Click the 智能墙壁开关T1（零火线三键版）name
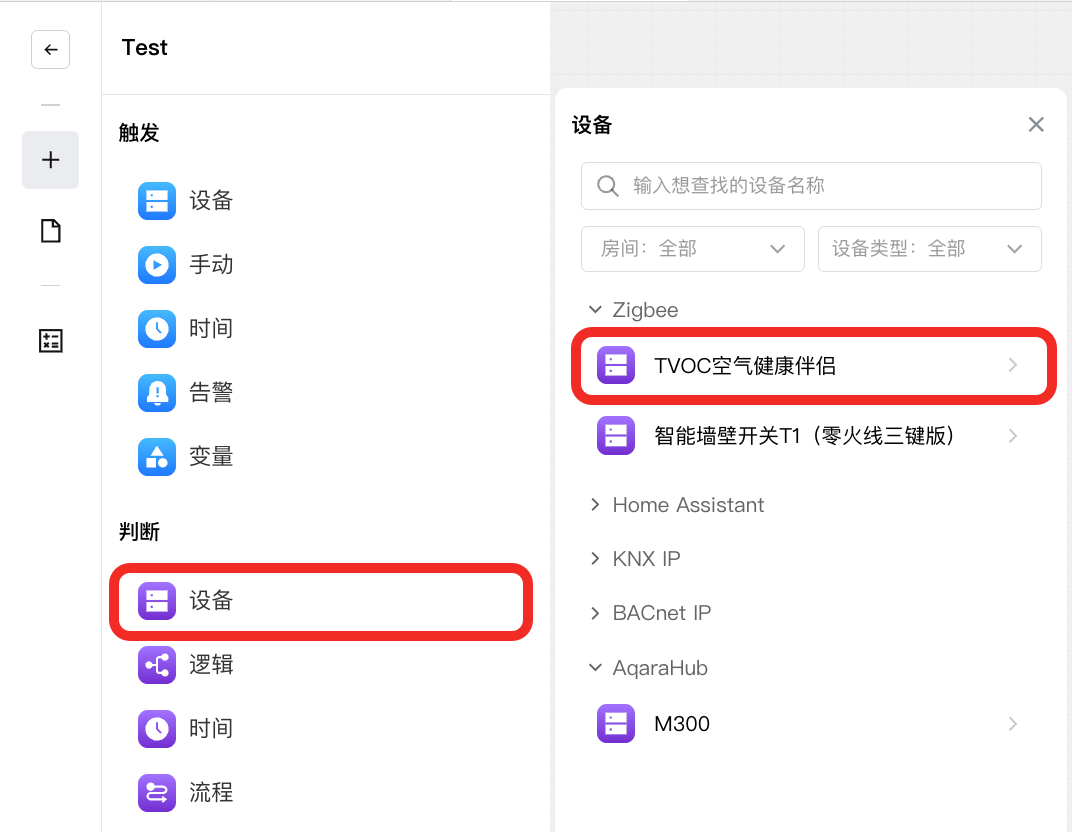 tap(805, 435)
